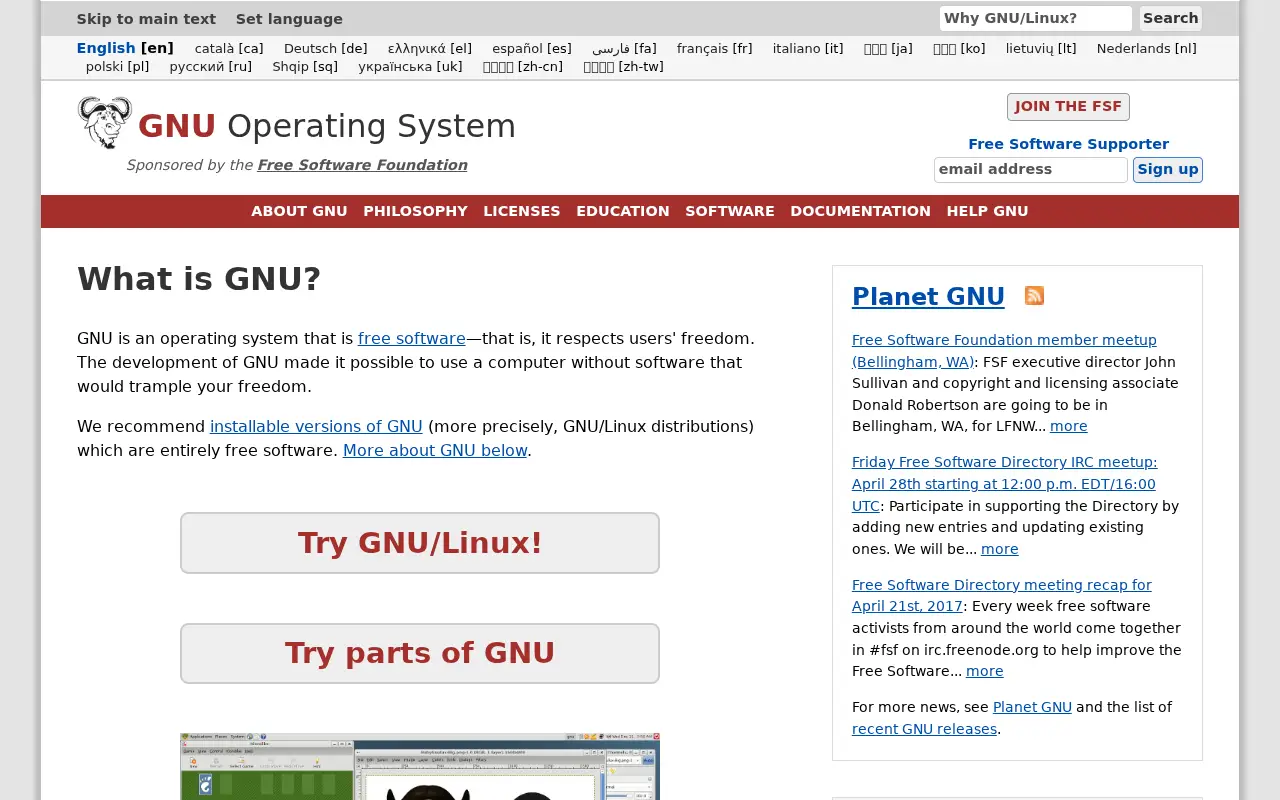The image size is (1280, 800).
Task: Open Free Software Directory meeting recap link
Action: pos(1002,596)
